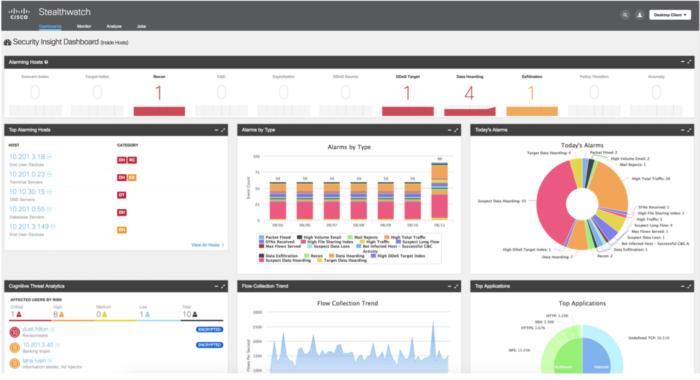Open host 10.201.0.55
Screen dimensions: 700x380
tap(27, 209)
